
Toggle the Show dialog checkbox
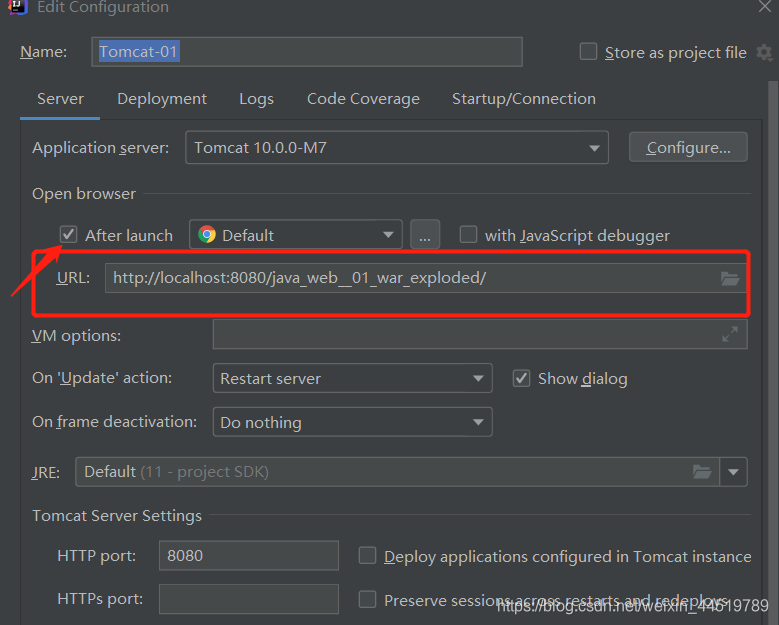[521, 379]
